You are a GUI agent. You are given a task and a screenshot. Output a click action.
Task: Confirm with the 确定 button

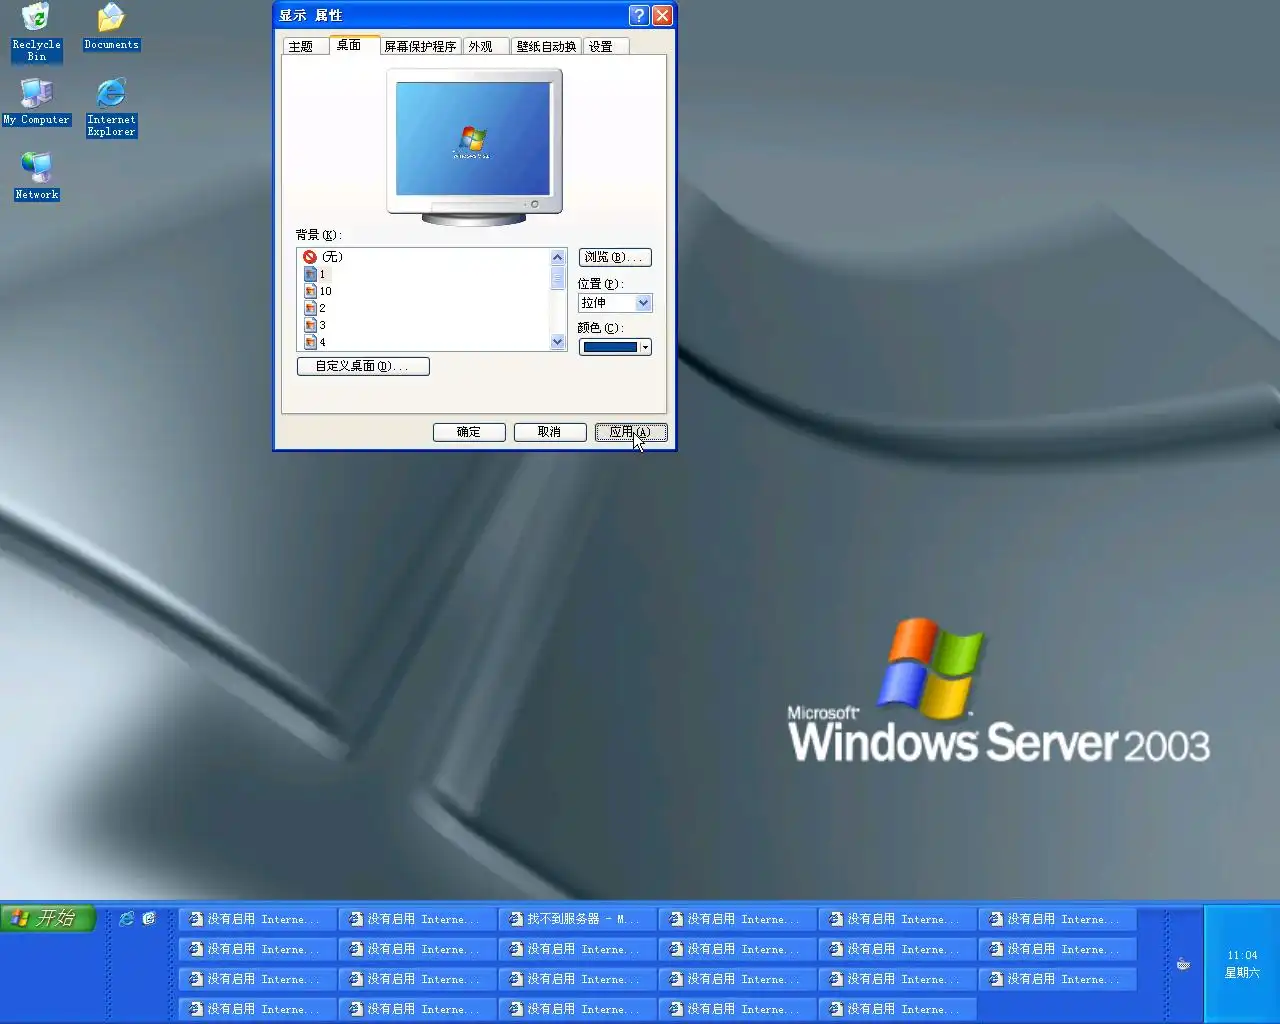point(469,432)
